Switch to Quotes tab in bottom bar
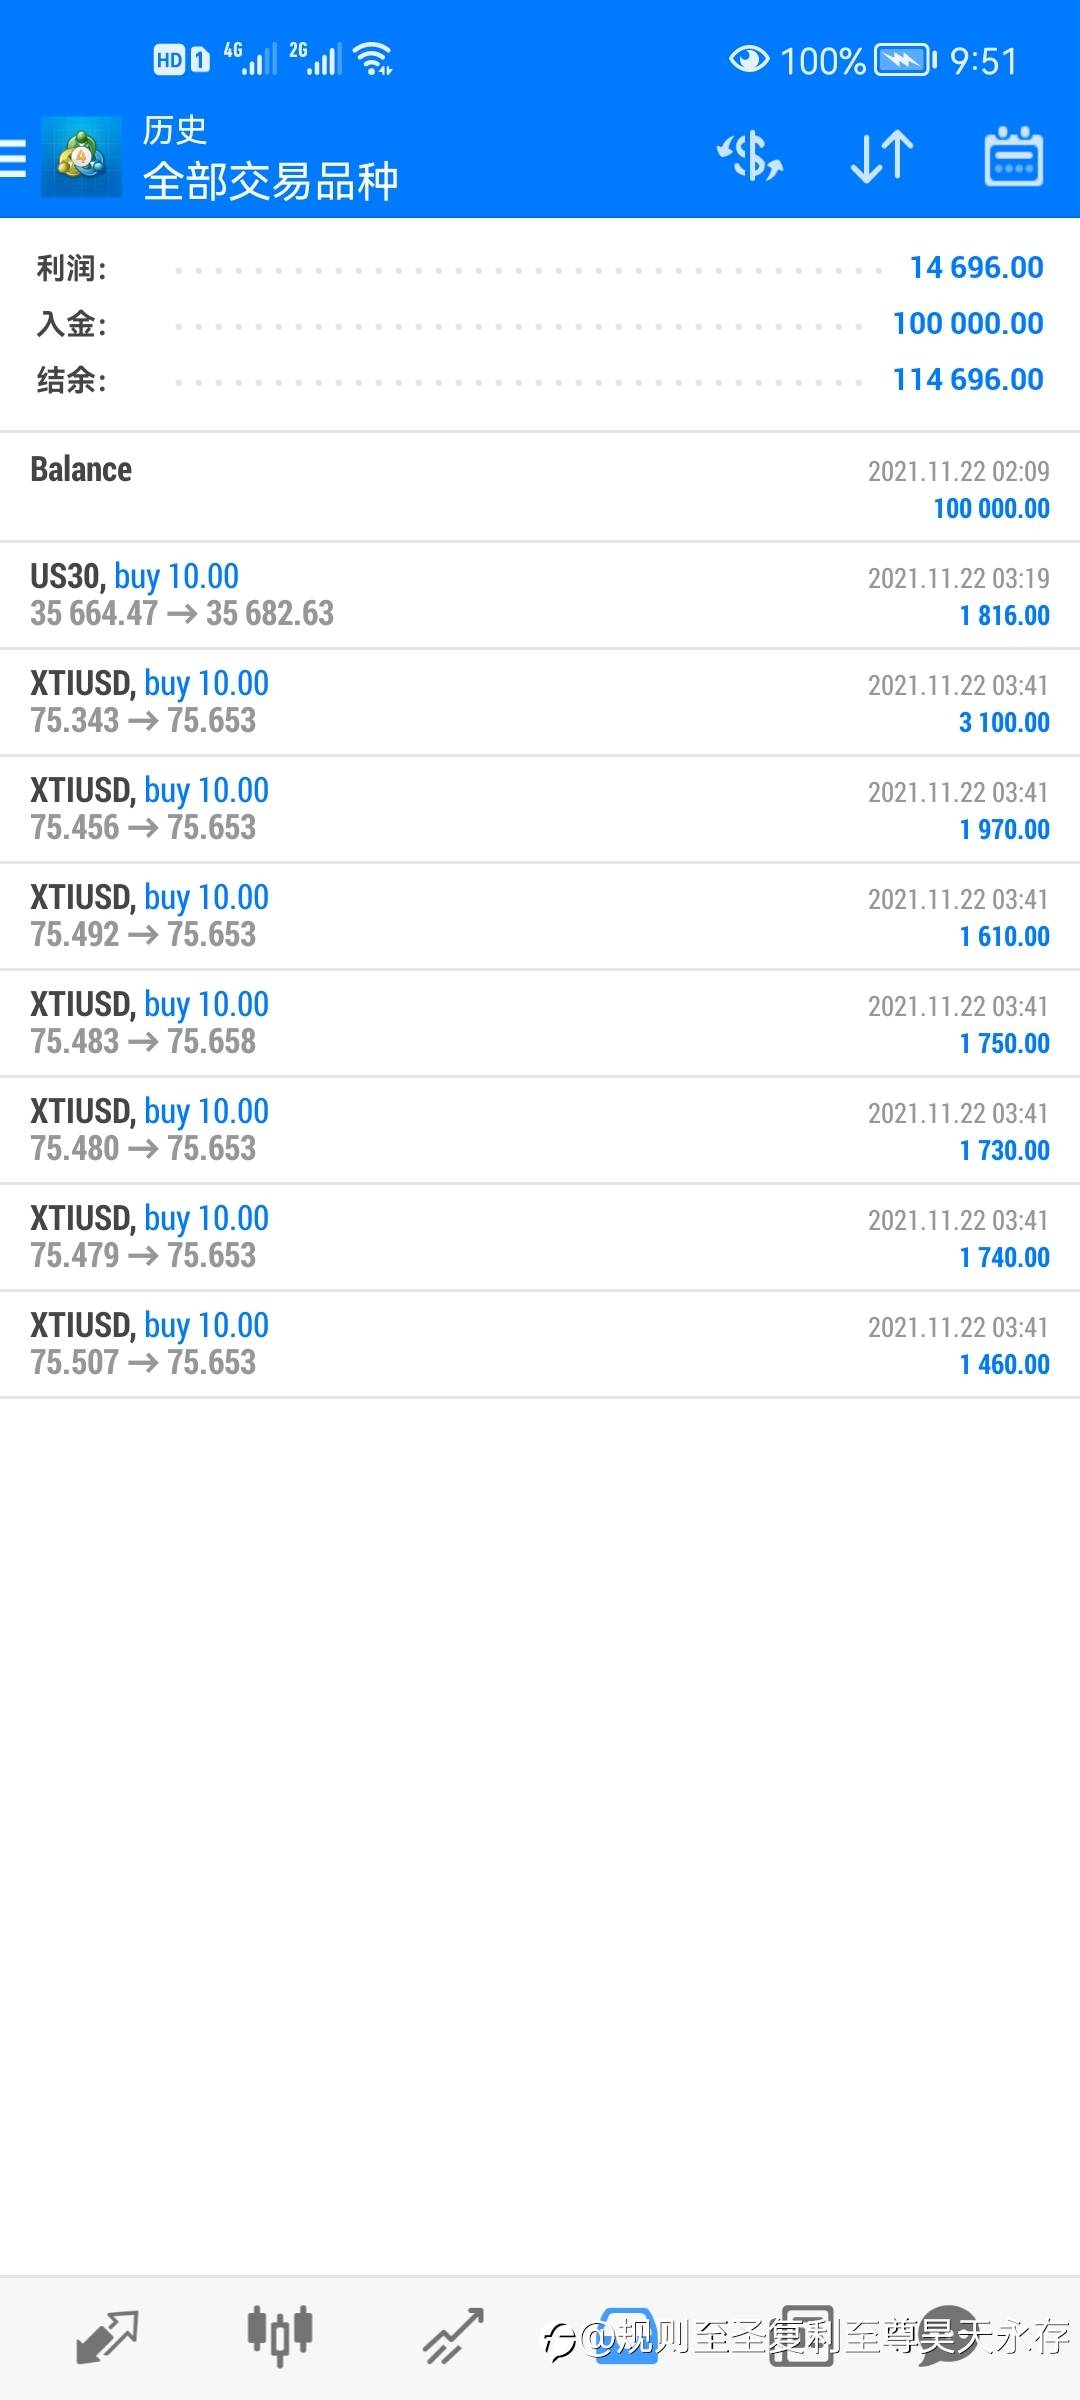This screenshot has width=1080, height=2400. [108, 2336]
